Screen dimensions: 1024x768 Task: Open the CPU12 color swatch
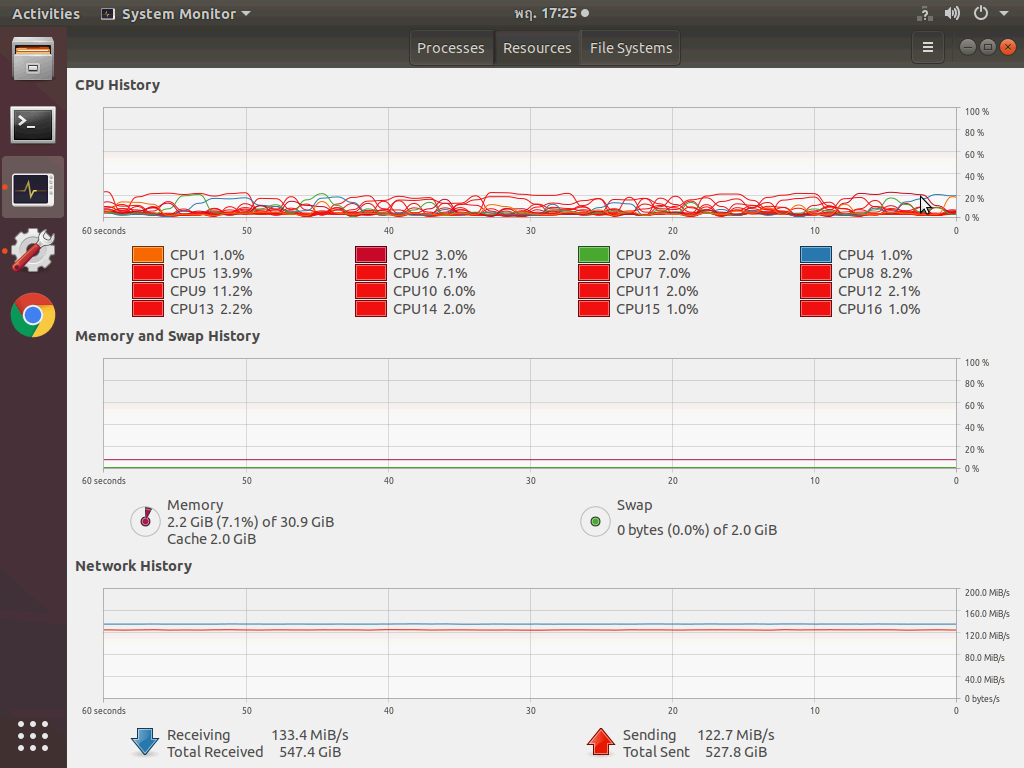[816, 291]
